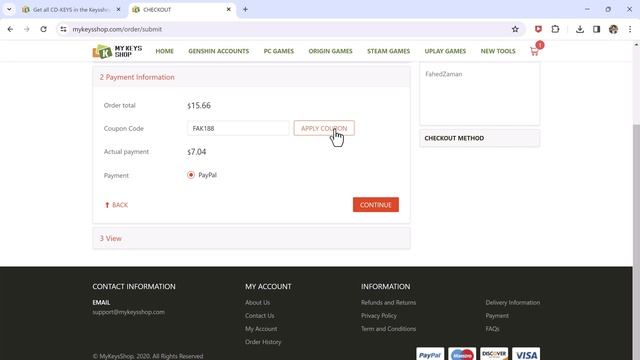The width and height of the screenshot is (640, 360).
Task: Toggle the browser side panel icon
Action: (x=596, y=29)
